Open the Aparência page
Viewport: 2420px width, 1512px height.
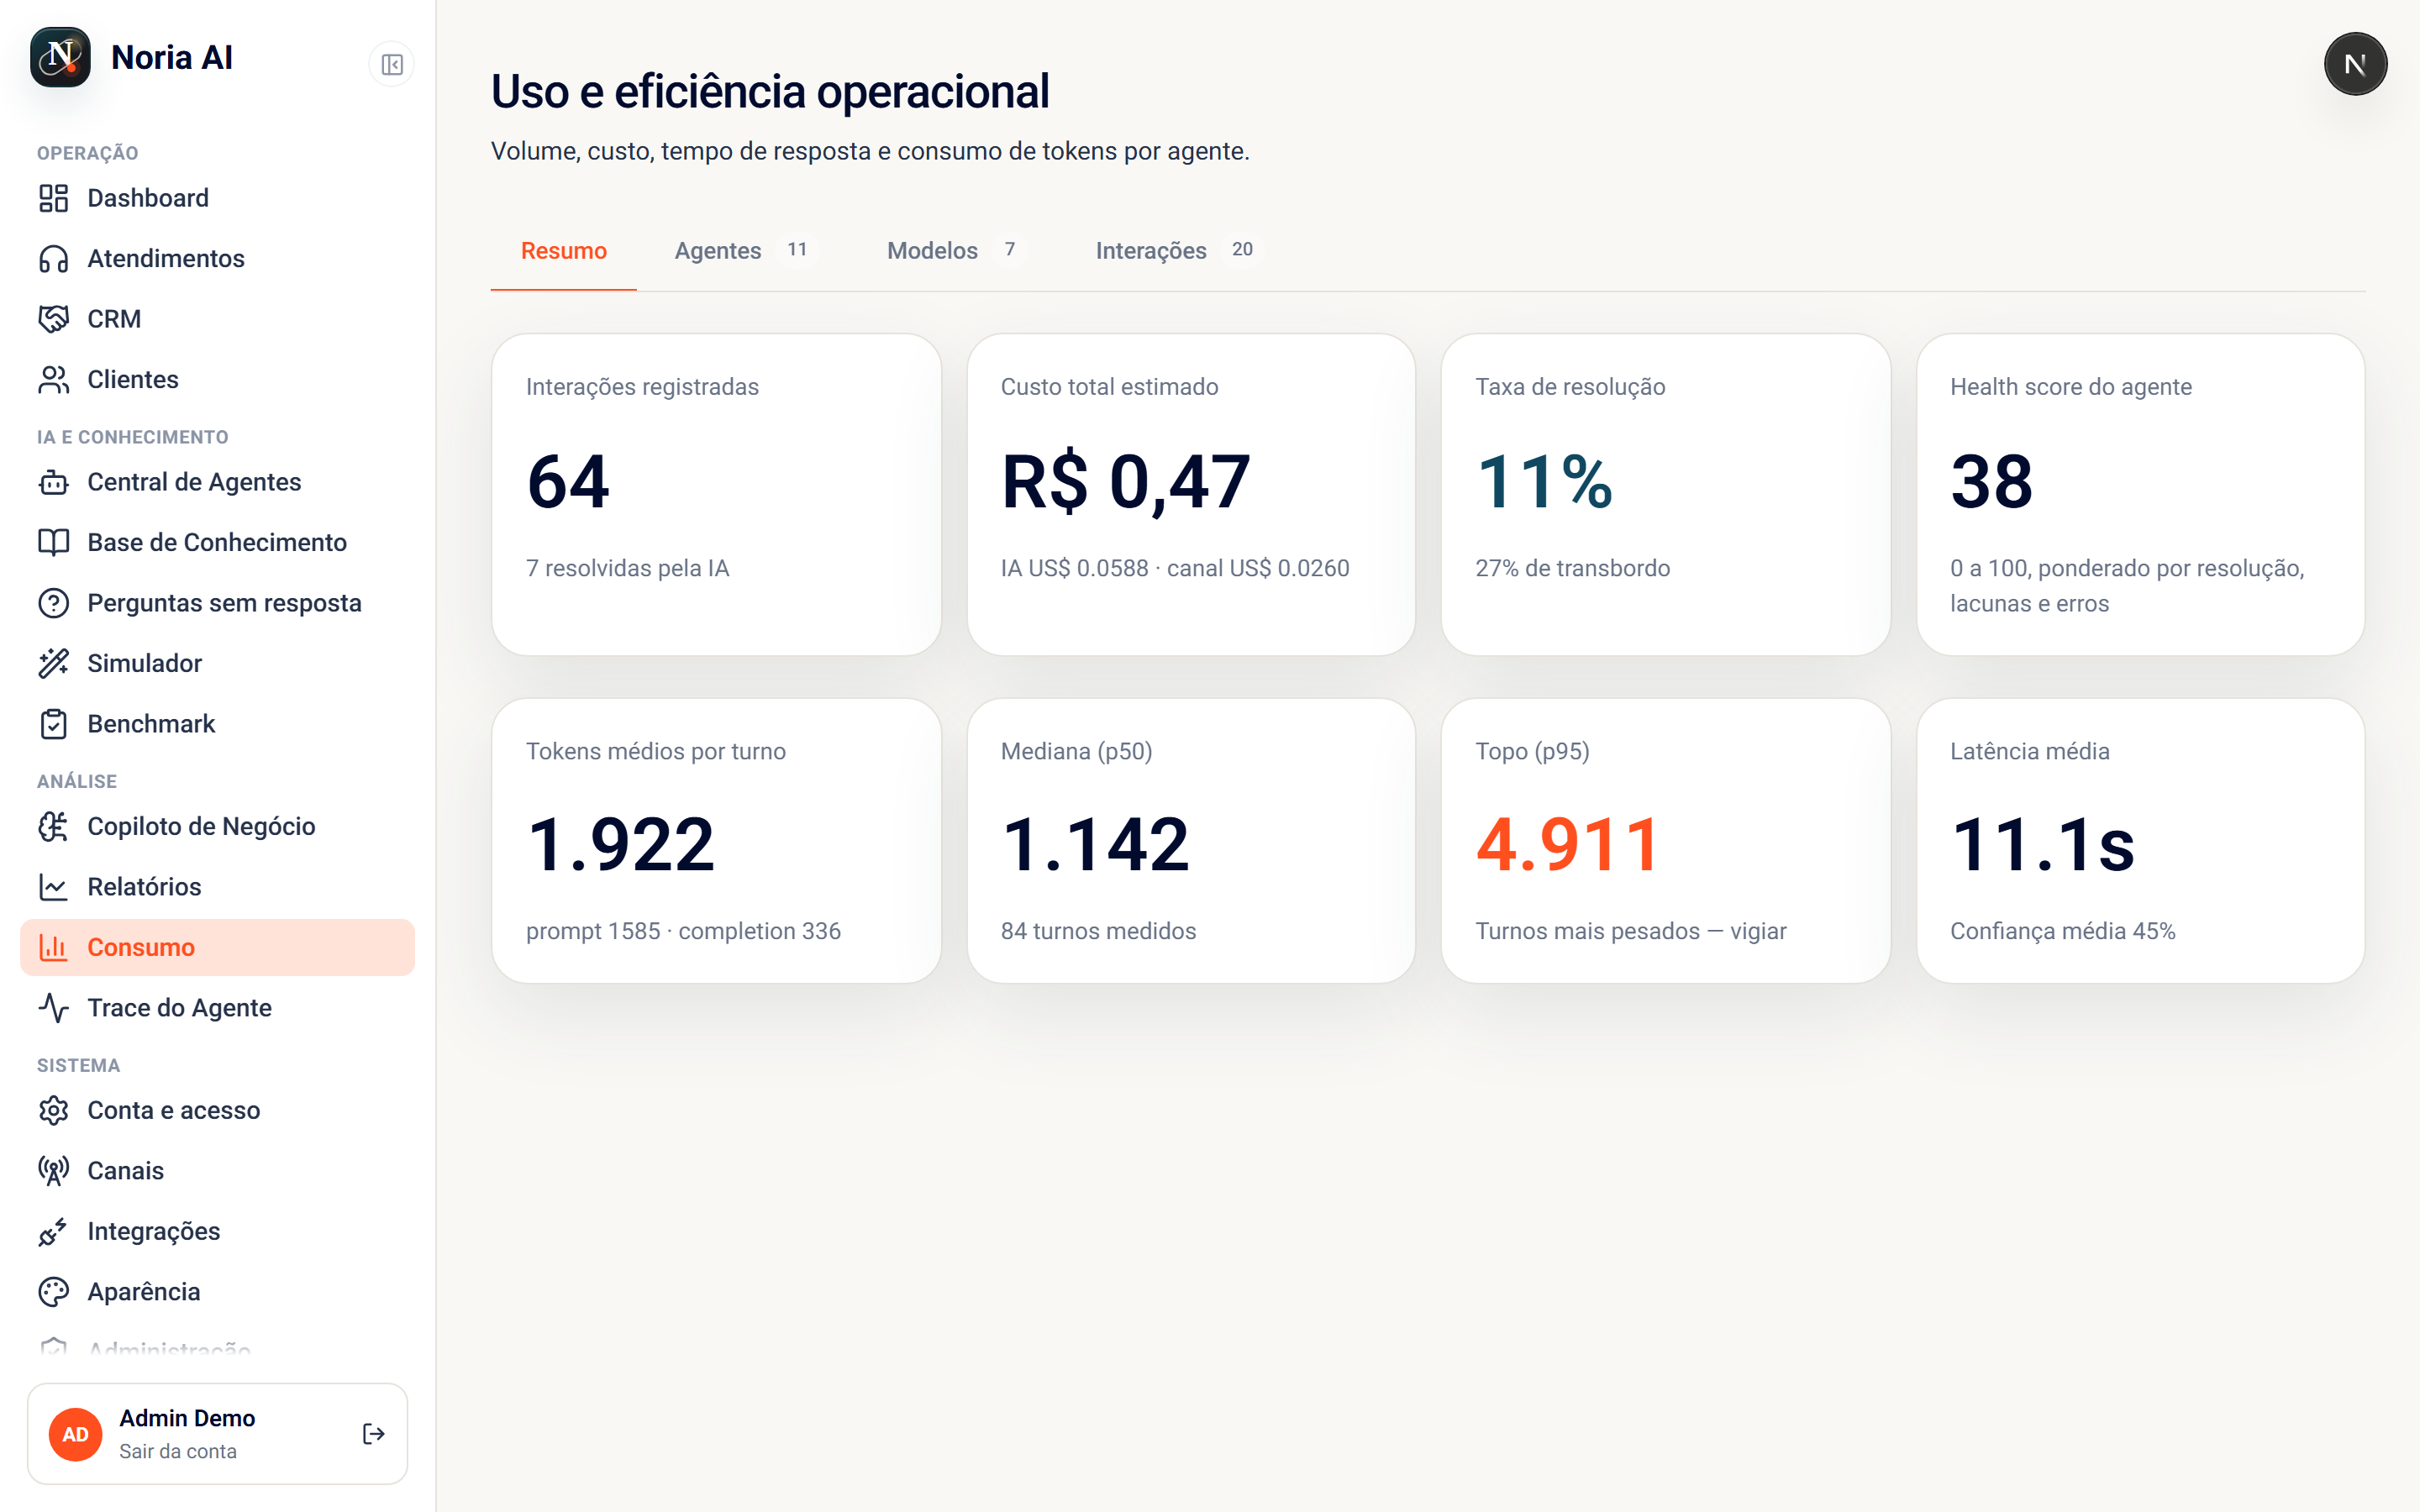coord(217,1292)
